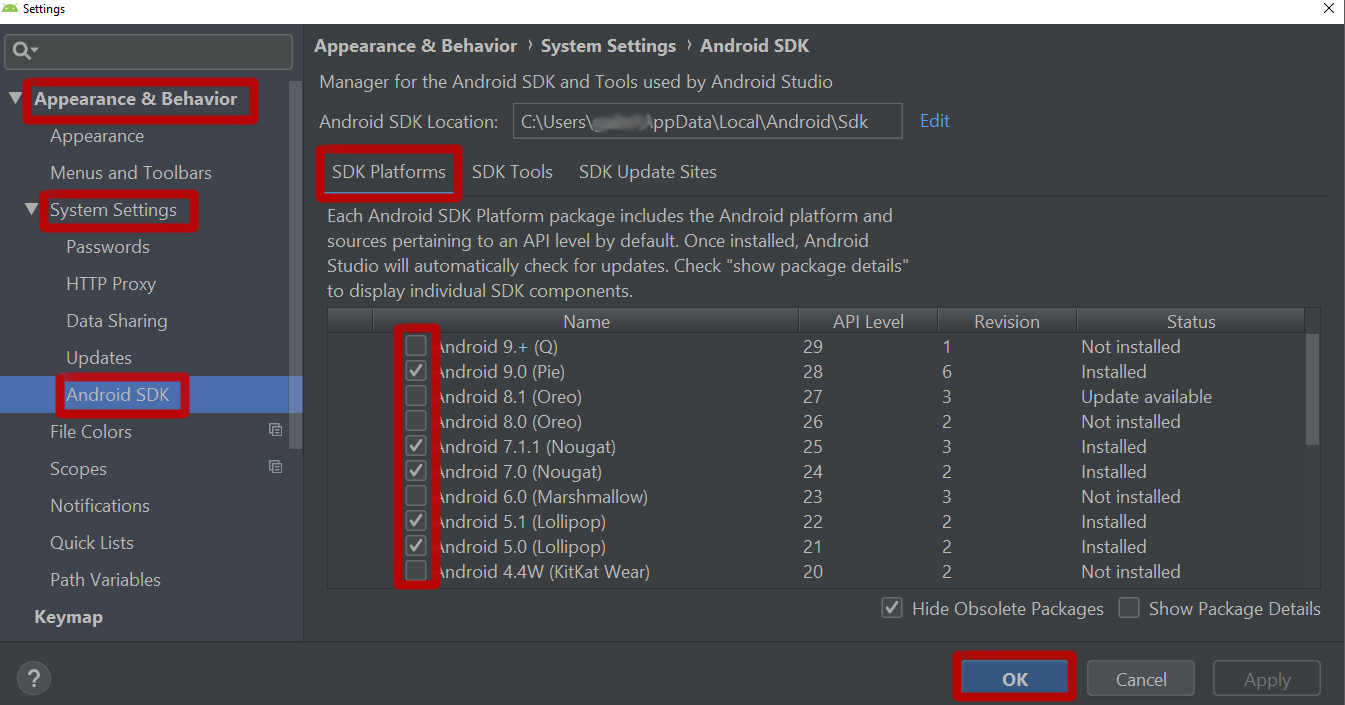Collapse the System Settings tree node
1345x705 pixels.
click(30, 210)
